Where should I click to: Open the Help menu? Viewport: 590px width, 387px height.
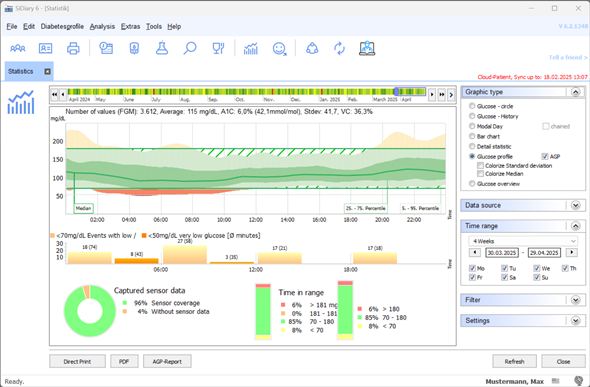point(174,27)
